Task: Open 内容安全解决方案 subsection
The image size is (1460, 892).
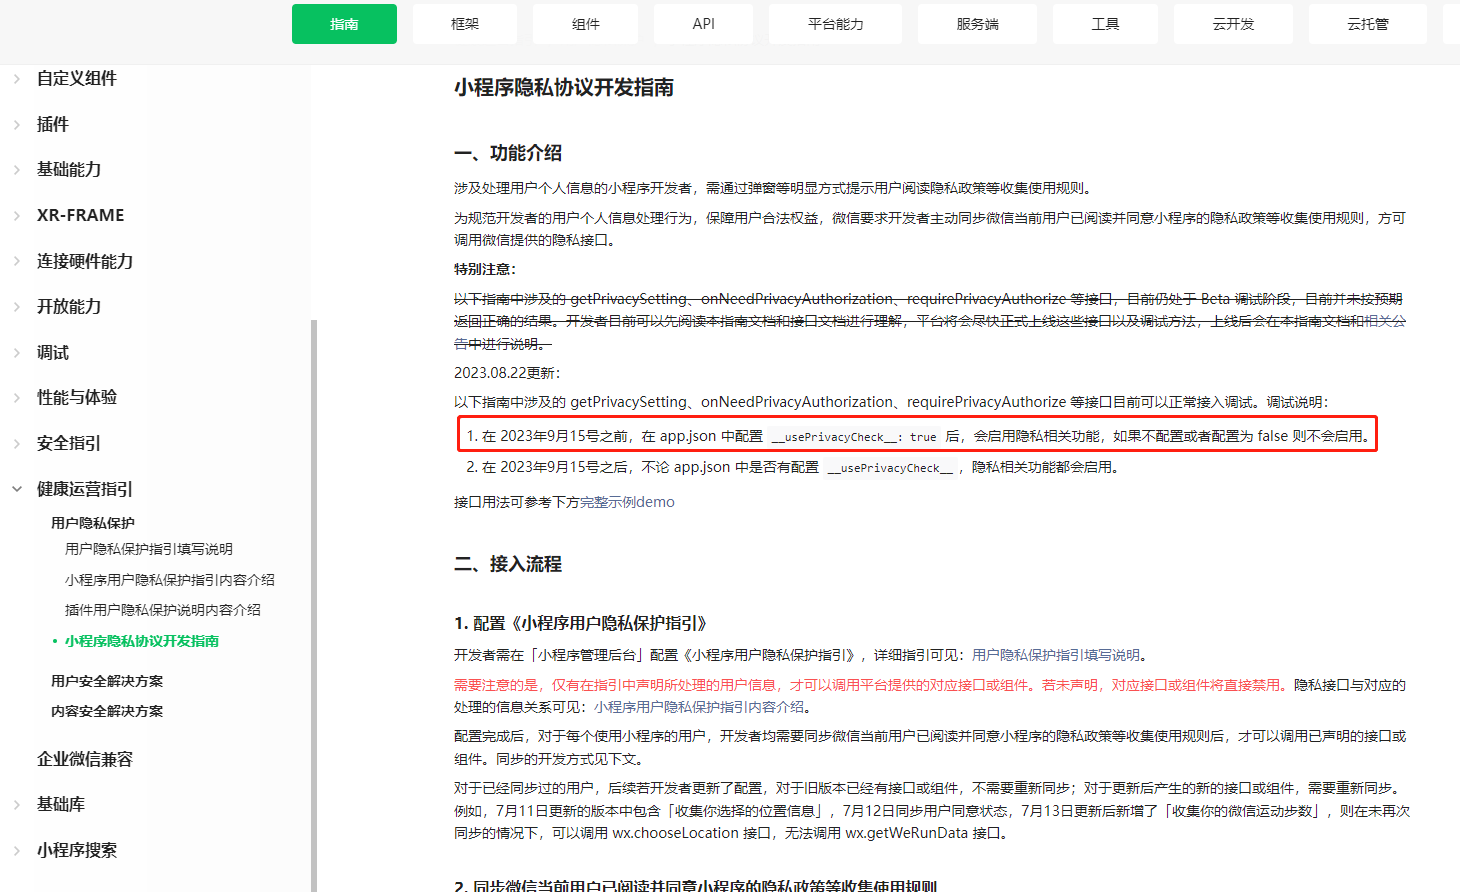Action: 107,711
